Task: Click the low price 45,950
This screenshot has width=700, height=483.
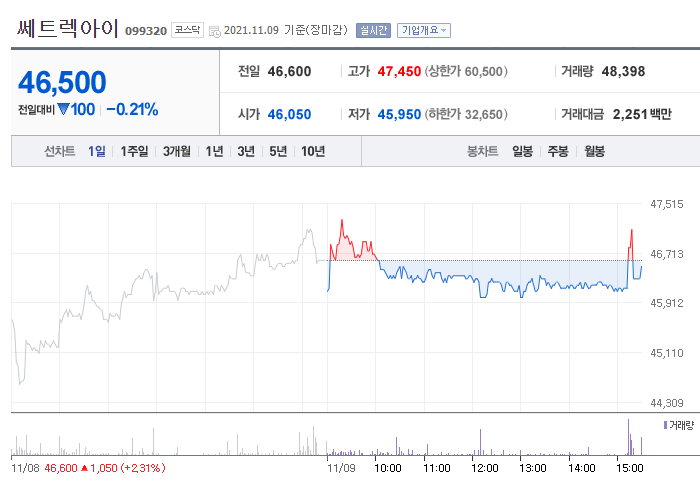Action: [x=399, y=114]
